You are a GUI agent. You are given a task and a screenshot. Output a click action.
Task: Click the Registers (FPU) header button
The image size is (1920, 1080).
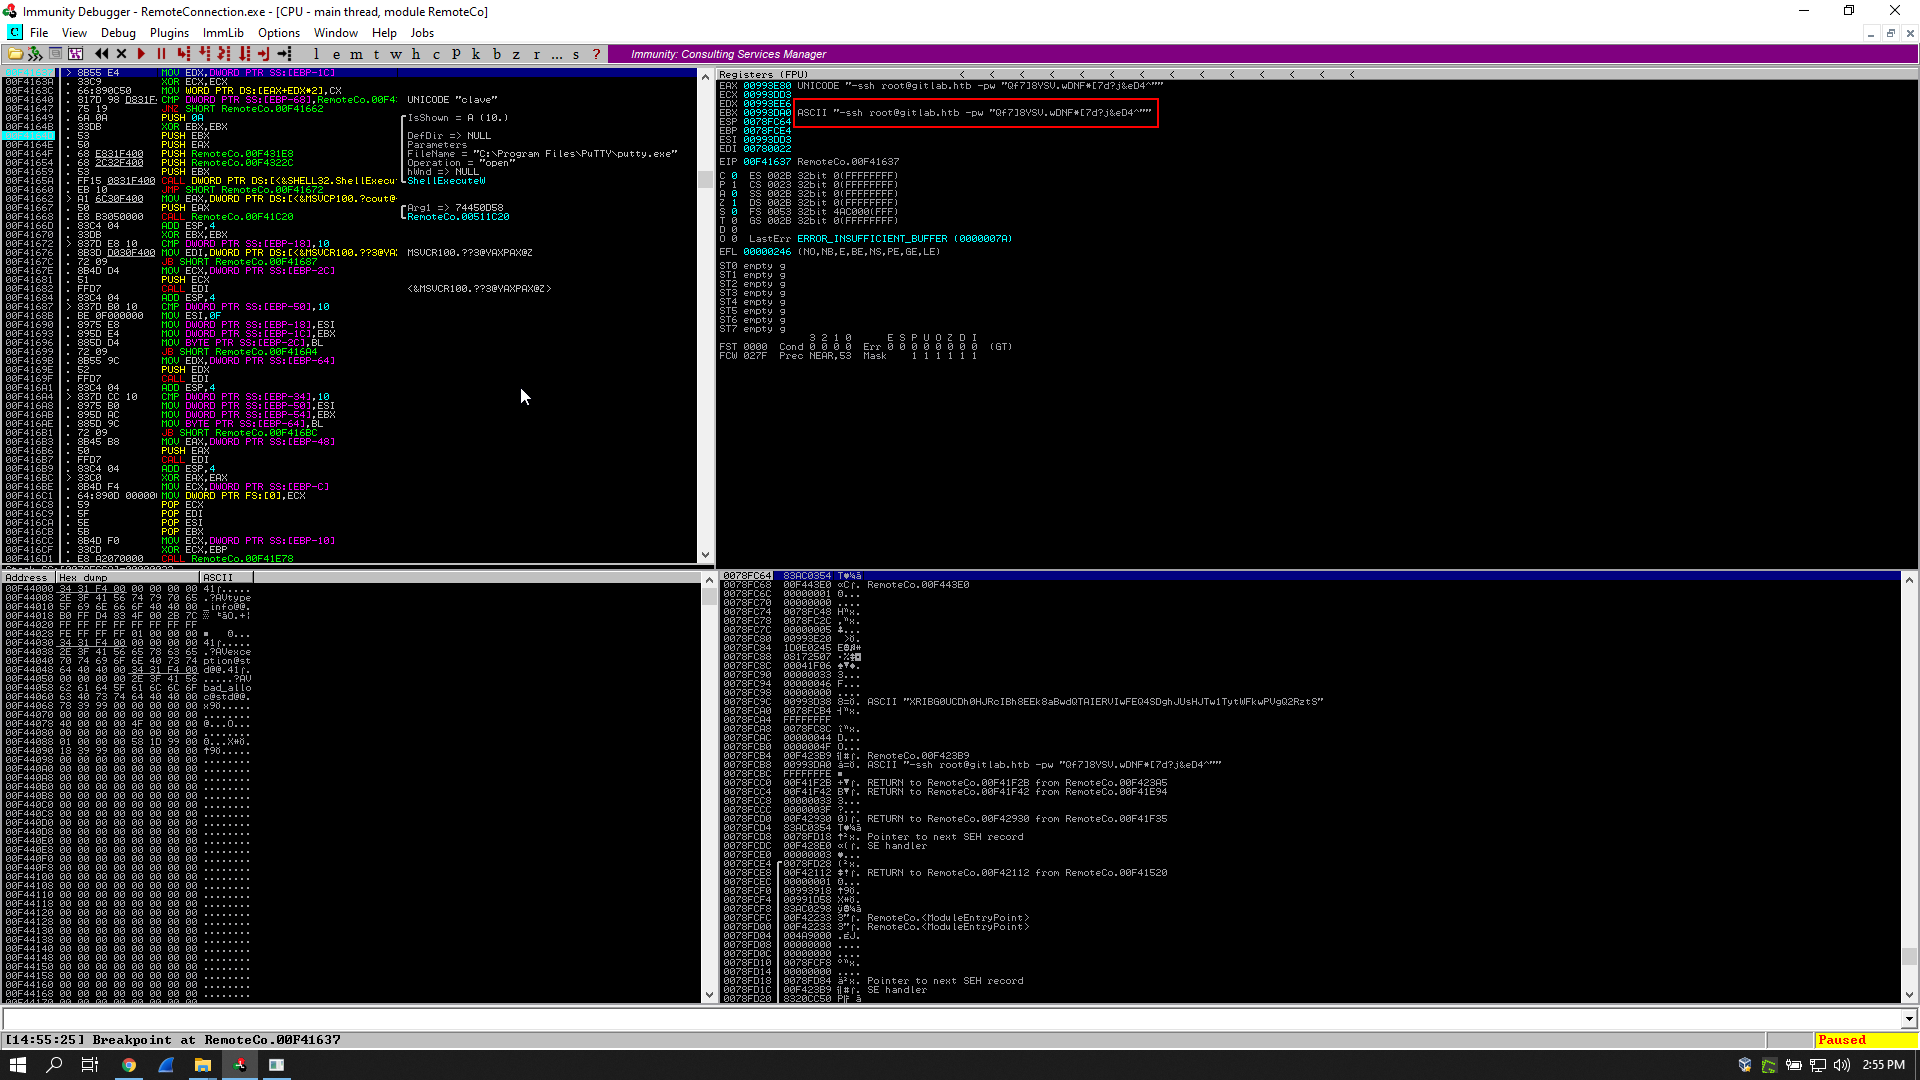pos(763,74)
